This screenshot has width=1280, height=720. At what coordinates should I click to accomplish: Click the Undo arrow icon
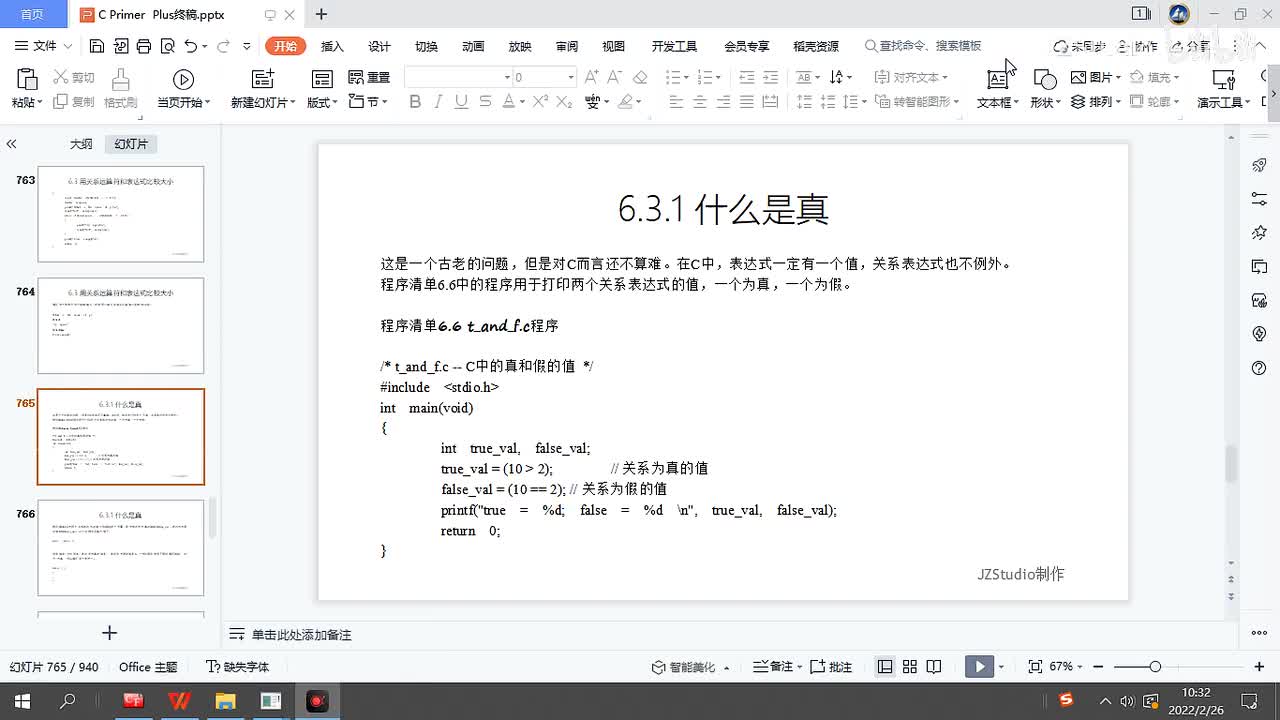191,46
